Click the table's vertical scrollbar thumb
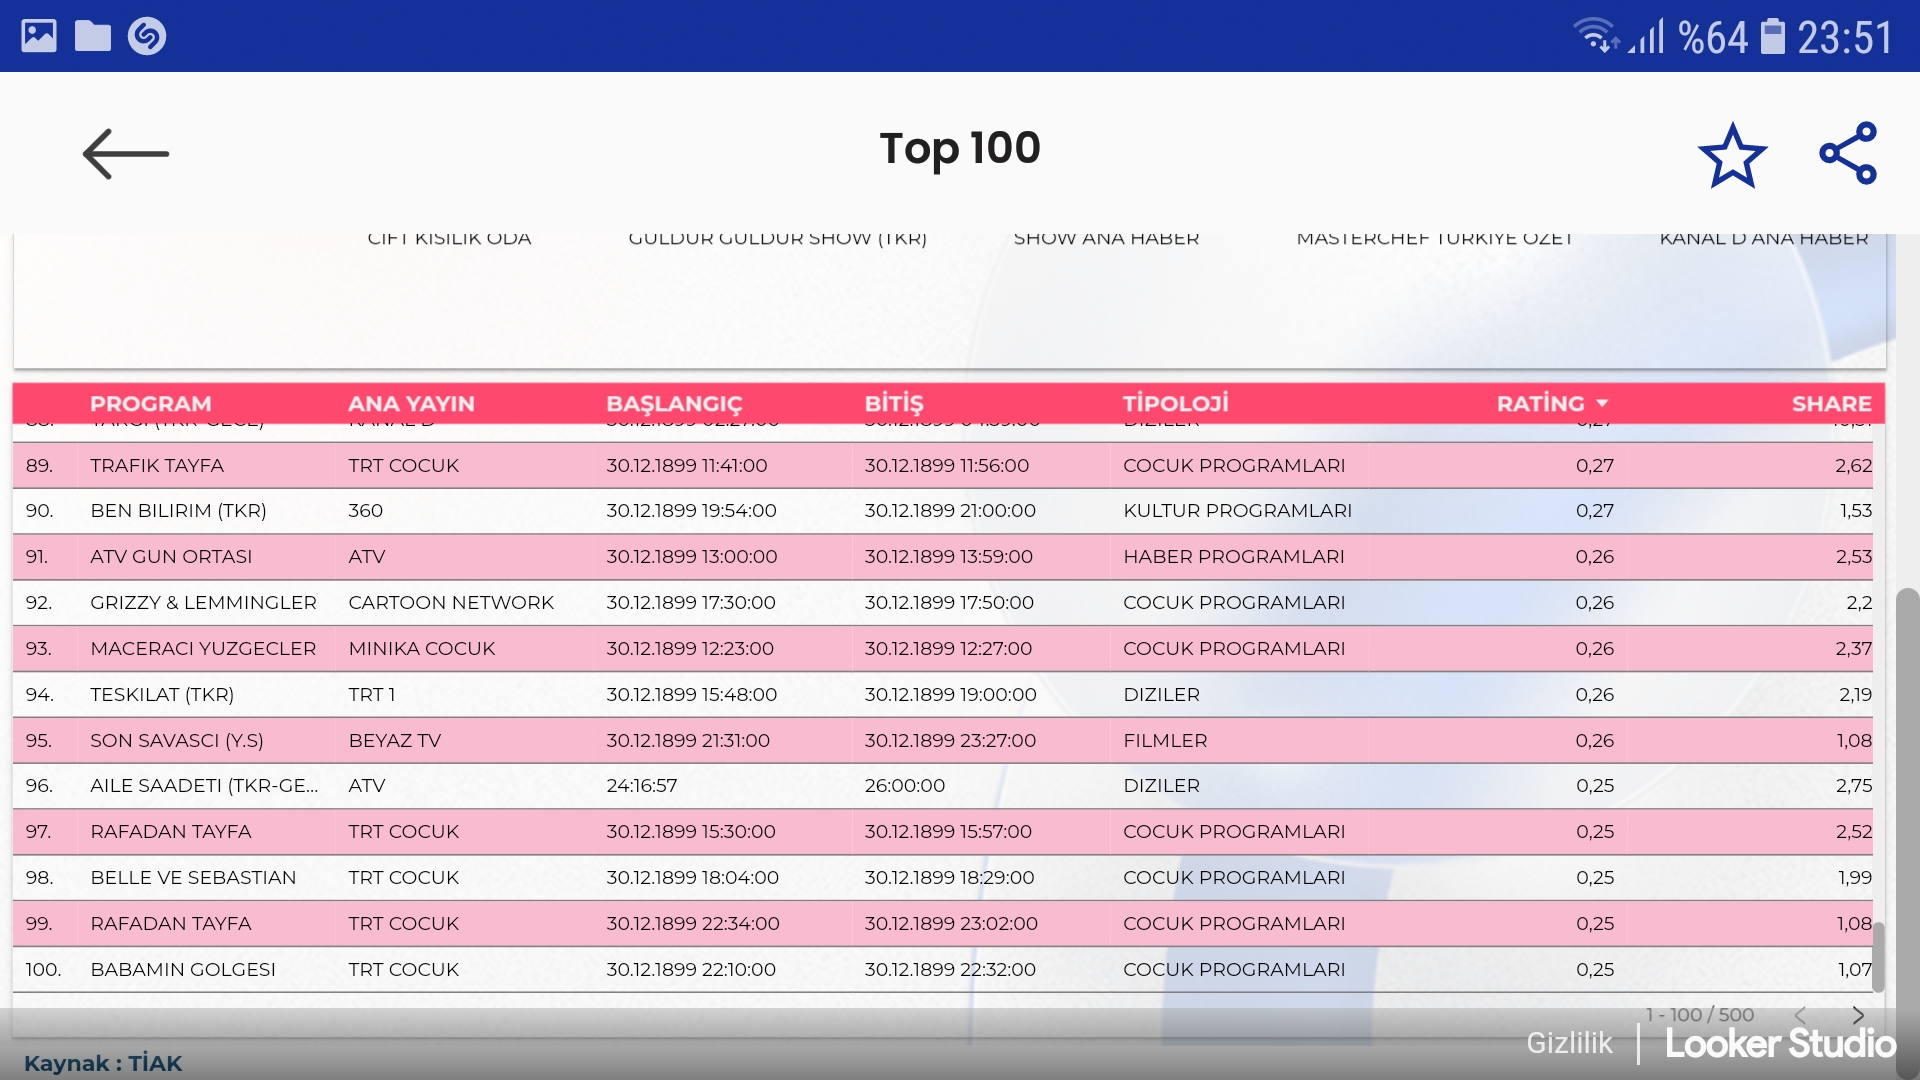 1878,955
